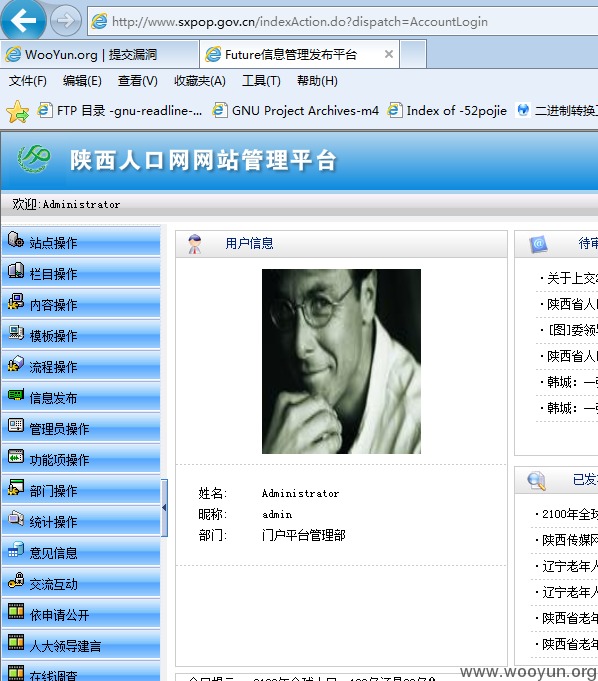Close the Future信息管理发布平台 tab

pyautogui.click(x=389, y=54)
